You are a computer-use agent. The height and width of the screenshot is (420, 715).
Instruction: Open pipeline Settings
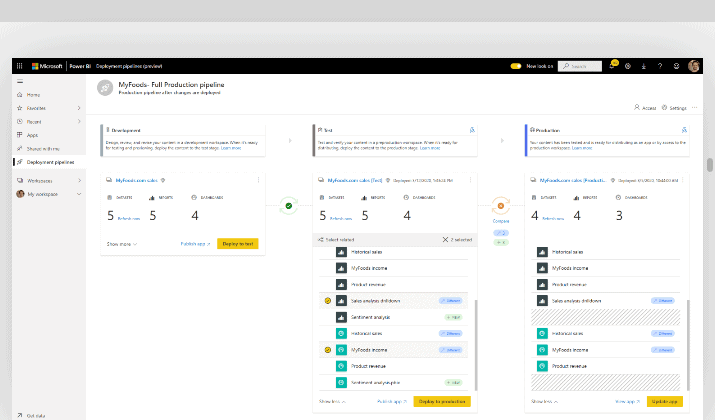pos(674,108)
